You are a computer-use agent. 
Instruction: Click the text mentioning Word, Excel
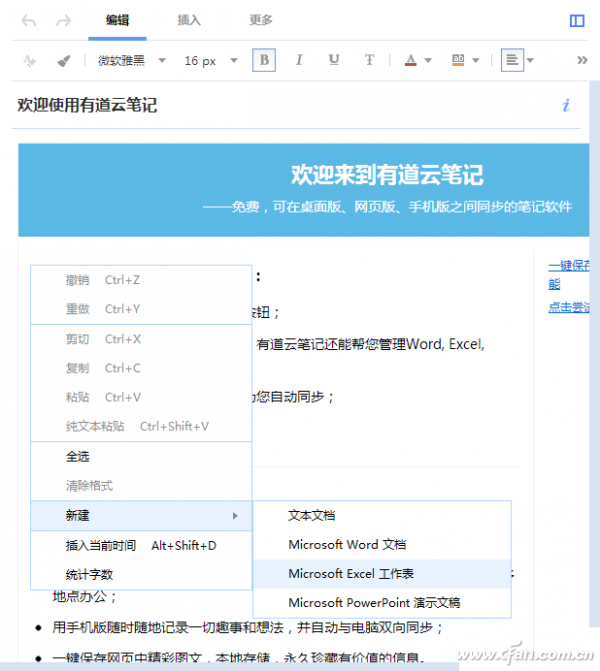[x=371, y=344]
